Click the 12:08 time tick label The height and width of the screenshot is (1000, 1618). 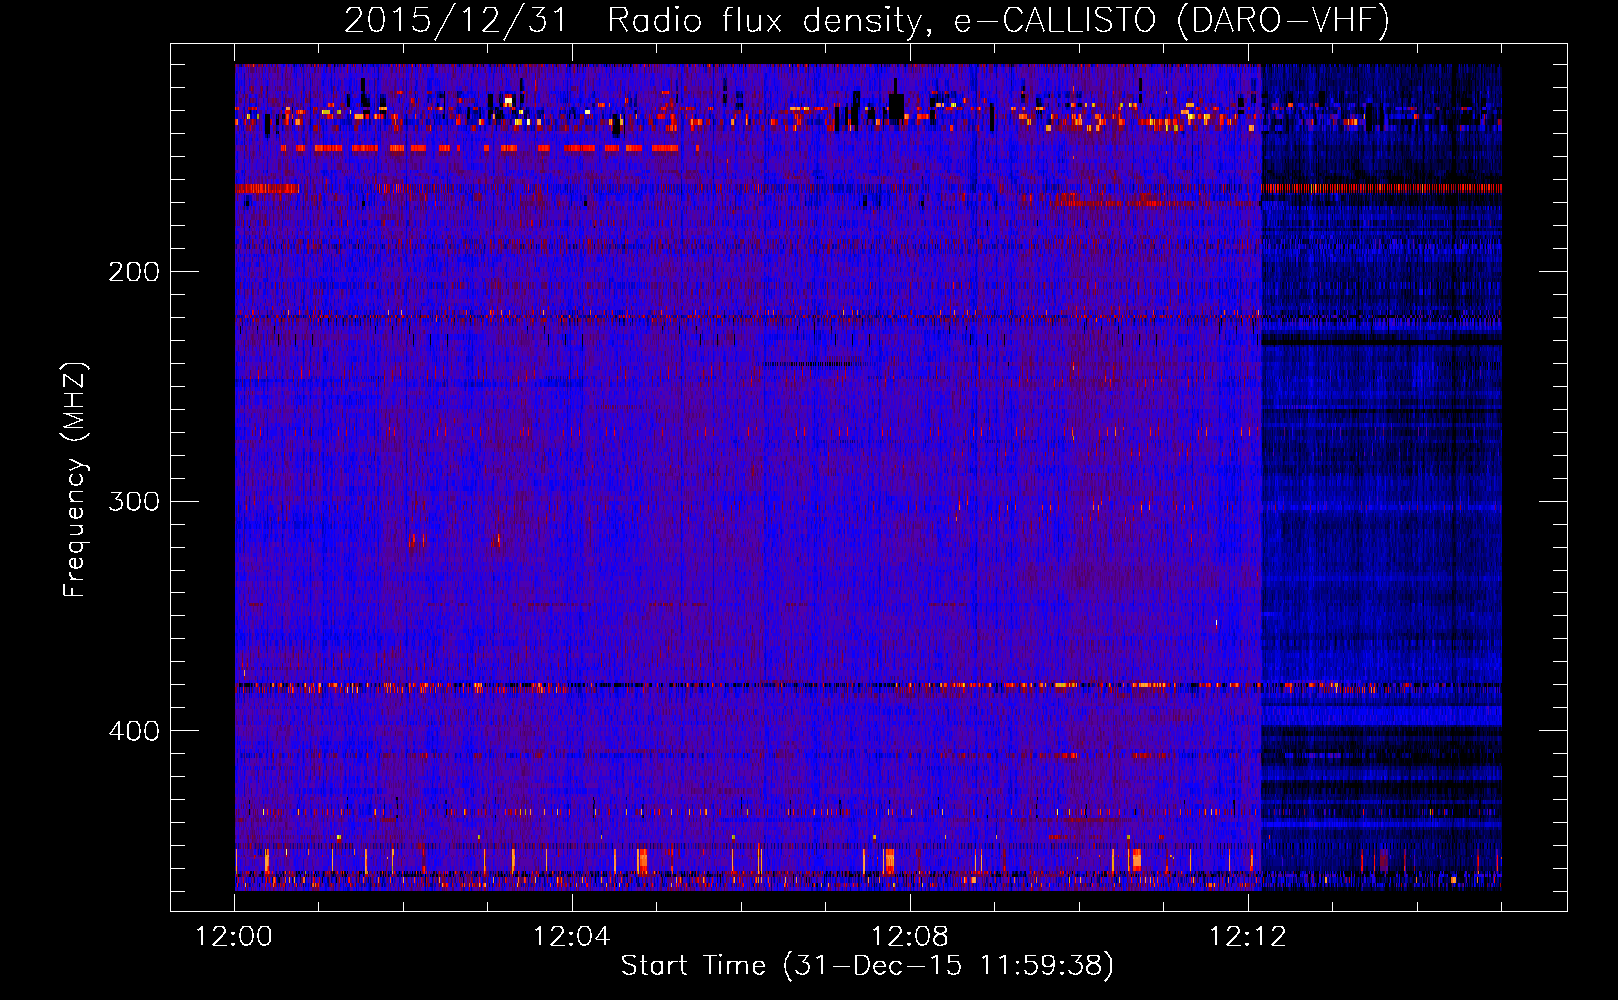(x=910, y=937)
